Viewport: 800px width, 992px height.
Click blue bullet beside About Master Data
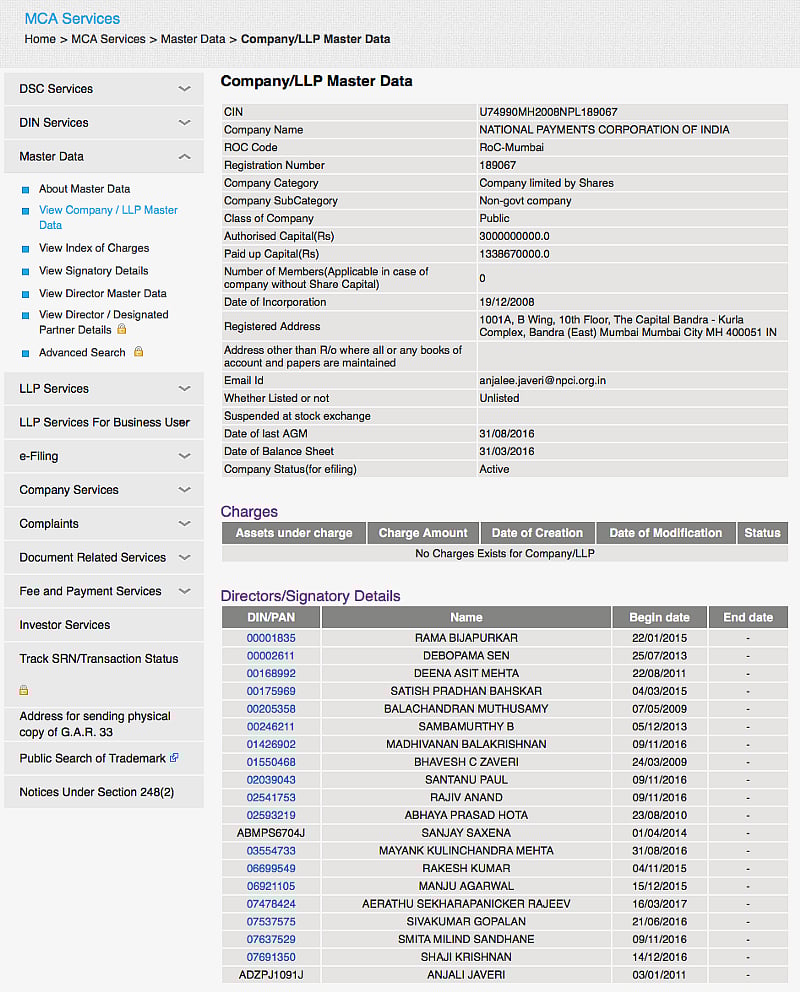tap(26, 189)
